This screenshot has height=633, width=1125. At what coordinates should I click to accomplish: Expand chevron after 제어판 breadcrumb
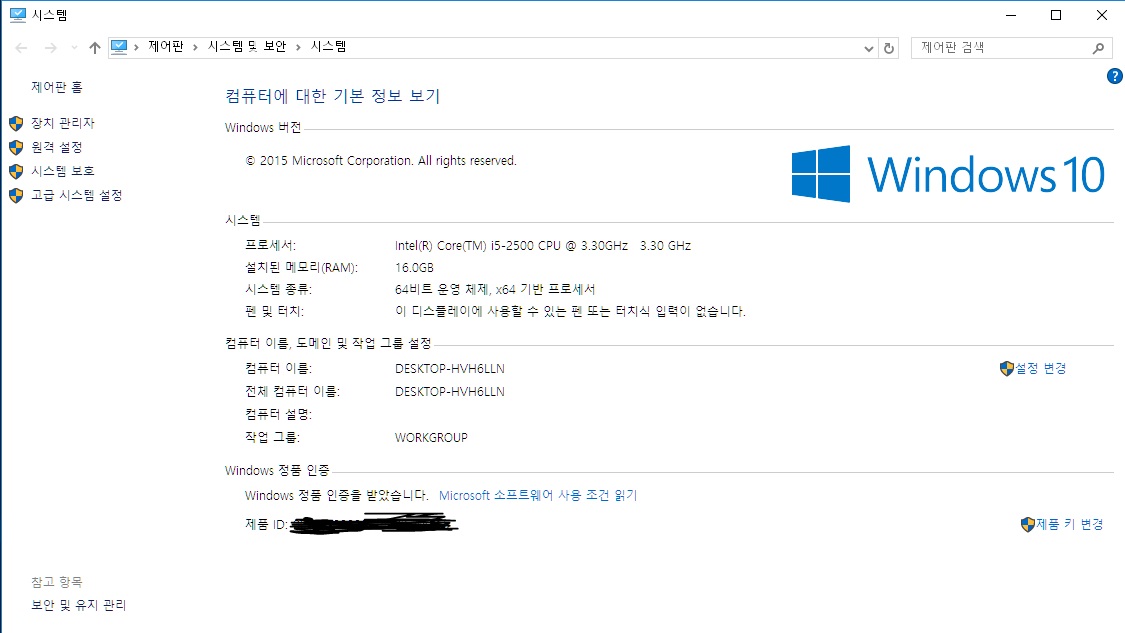(x=195, y=47)
